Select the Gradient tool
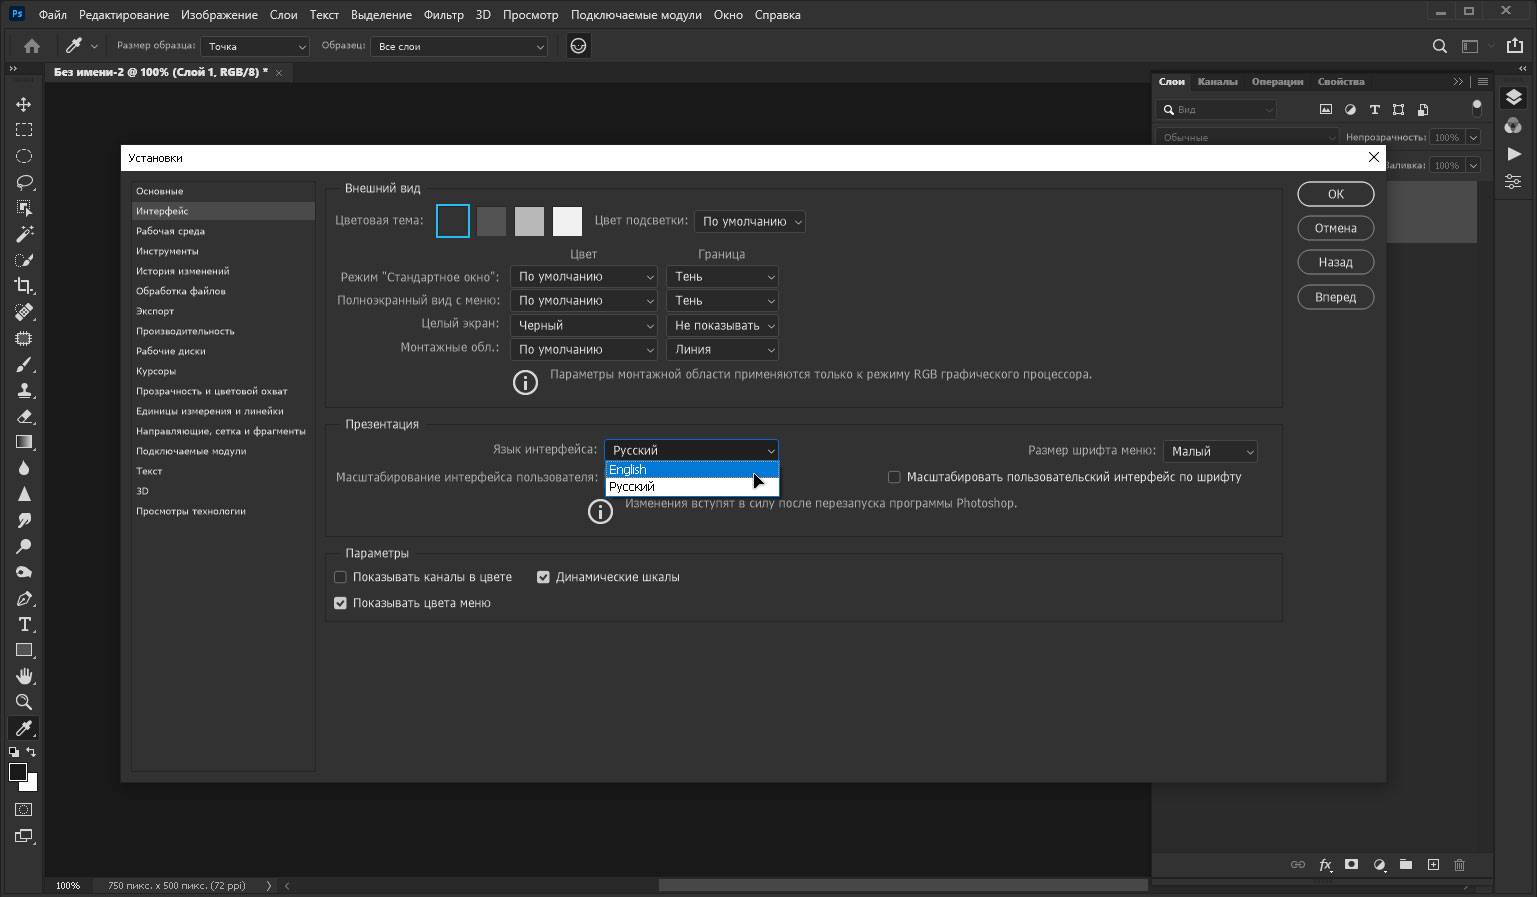 (x=24, y=442)
